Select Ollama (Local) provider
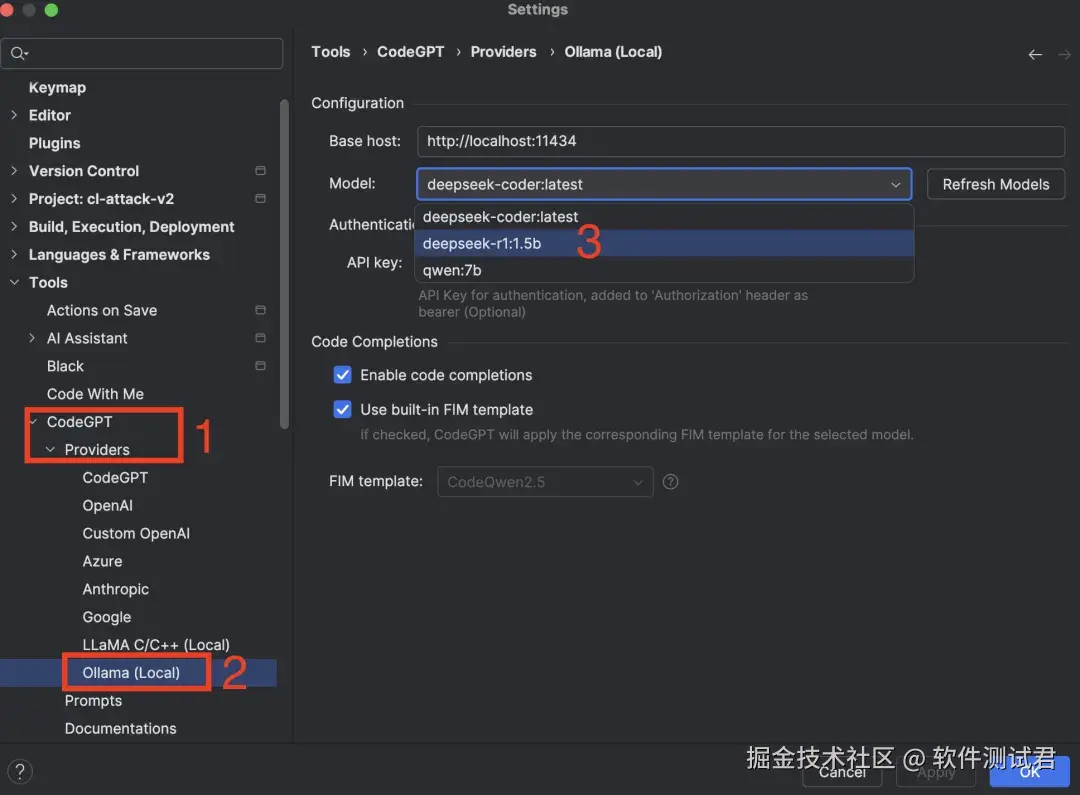Image resolution: width=1080 pixels, height=795 pixels. [131, 672]
